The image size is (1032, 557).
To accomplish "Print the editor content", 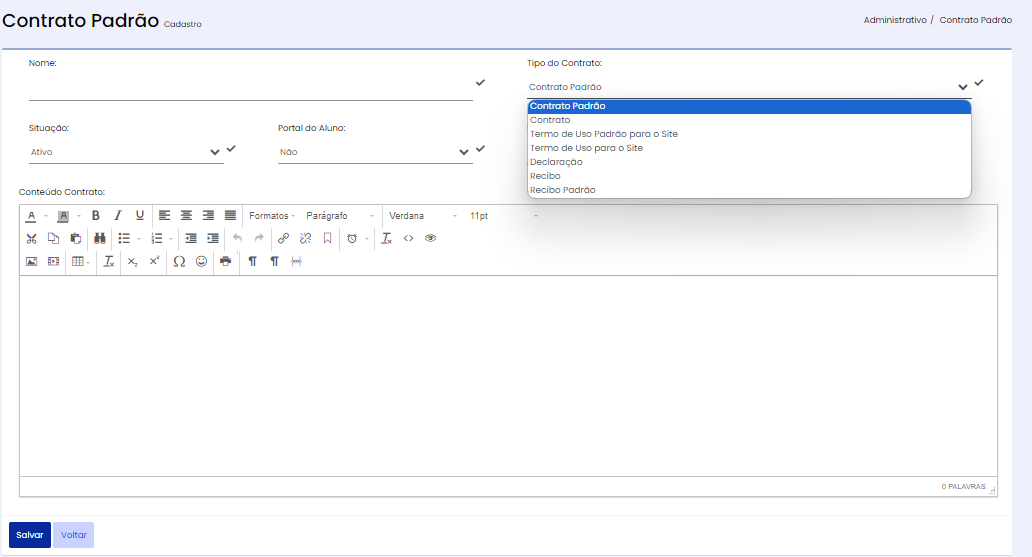I will point(226,261).
